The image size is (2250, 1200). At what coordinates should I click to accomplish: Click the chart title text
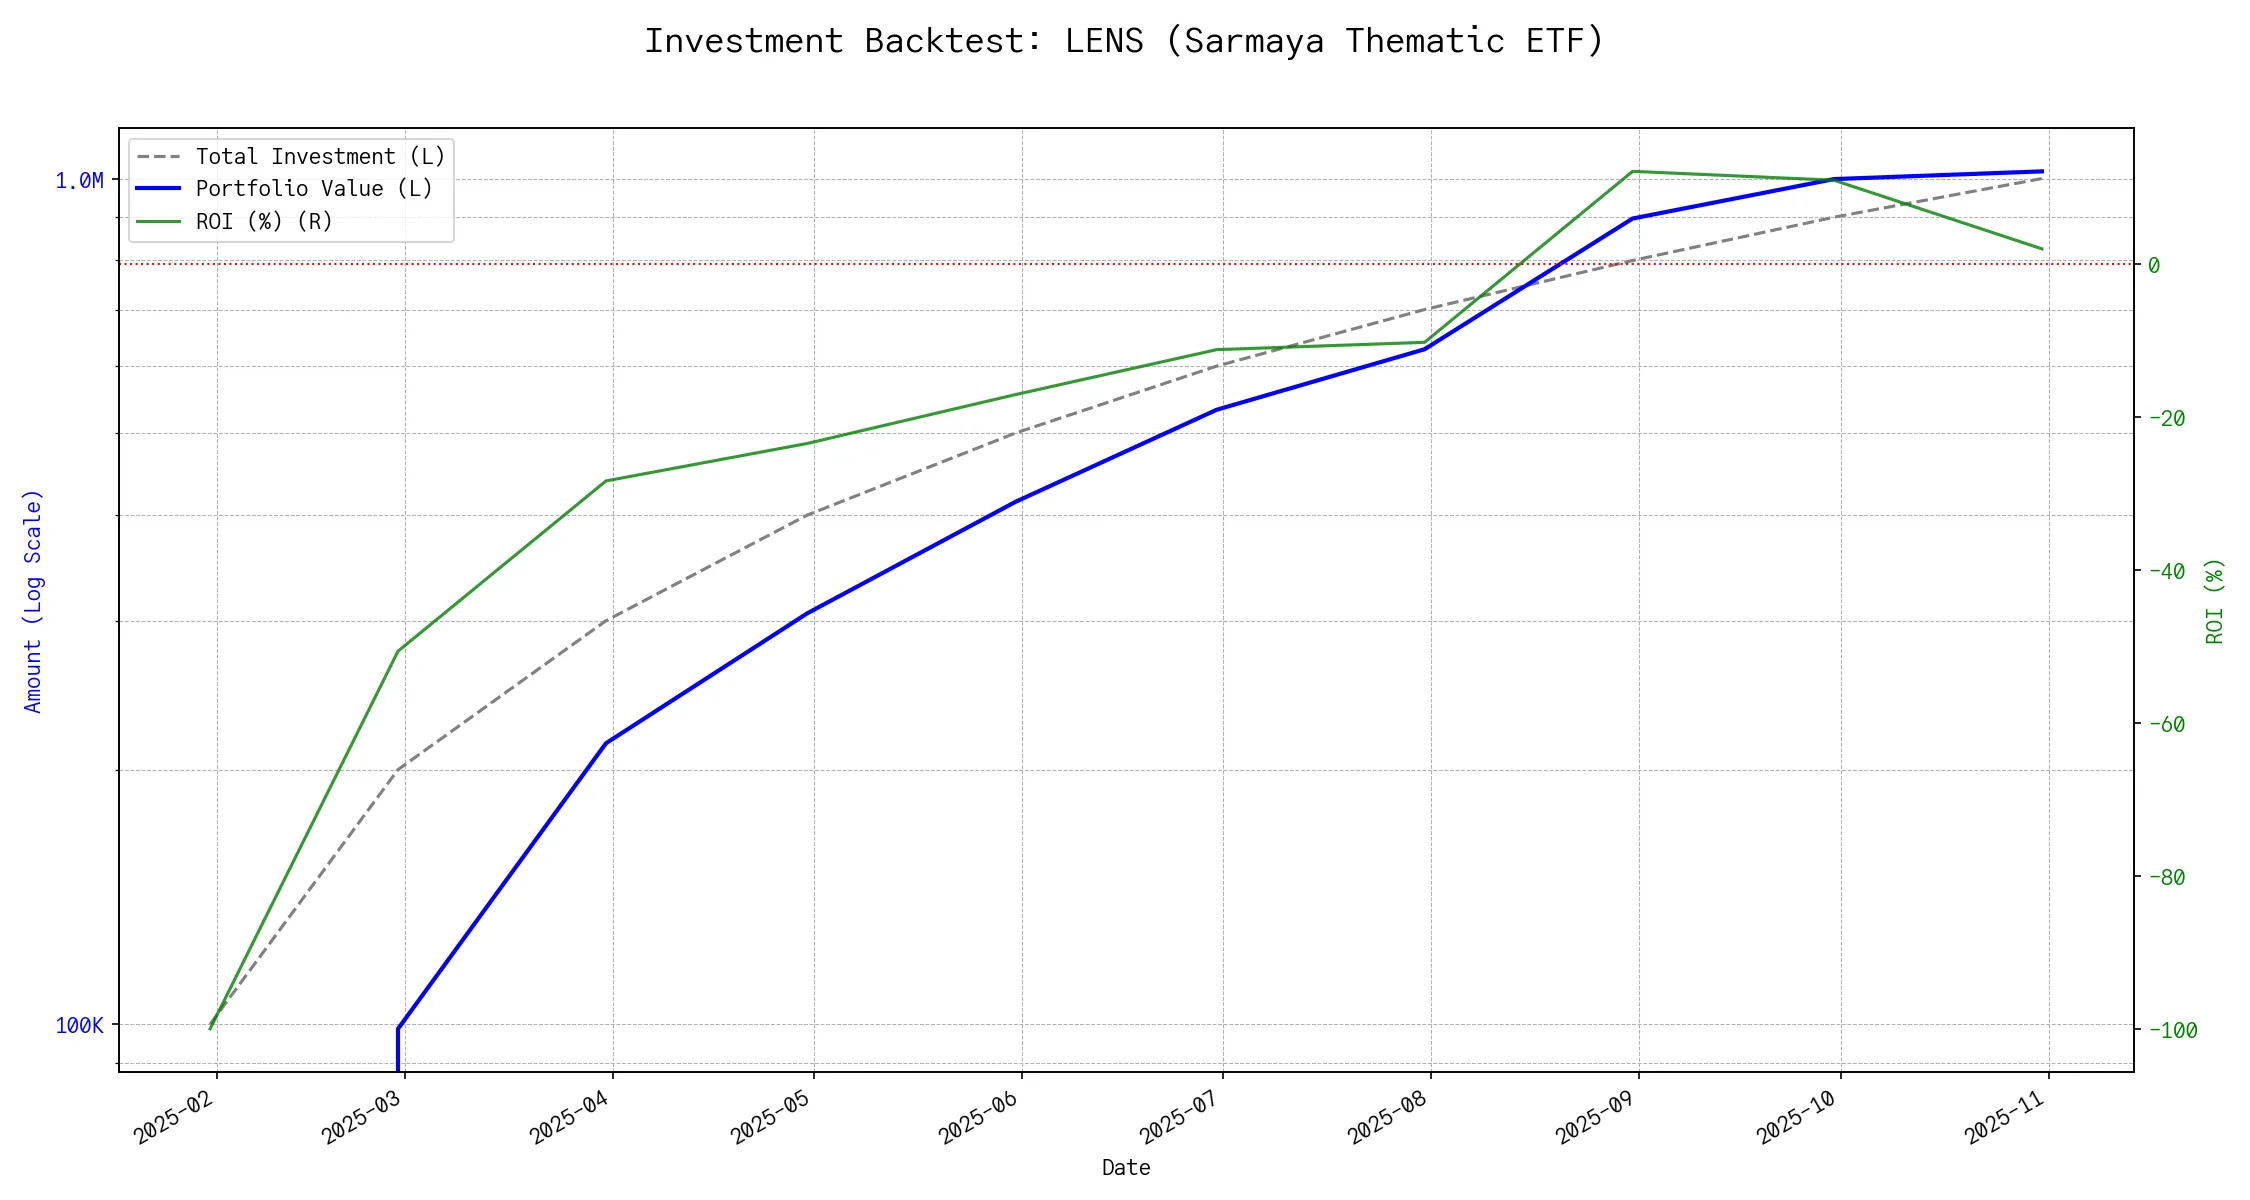tap(1124, 41)
